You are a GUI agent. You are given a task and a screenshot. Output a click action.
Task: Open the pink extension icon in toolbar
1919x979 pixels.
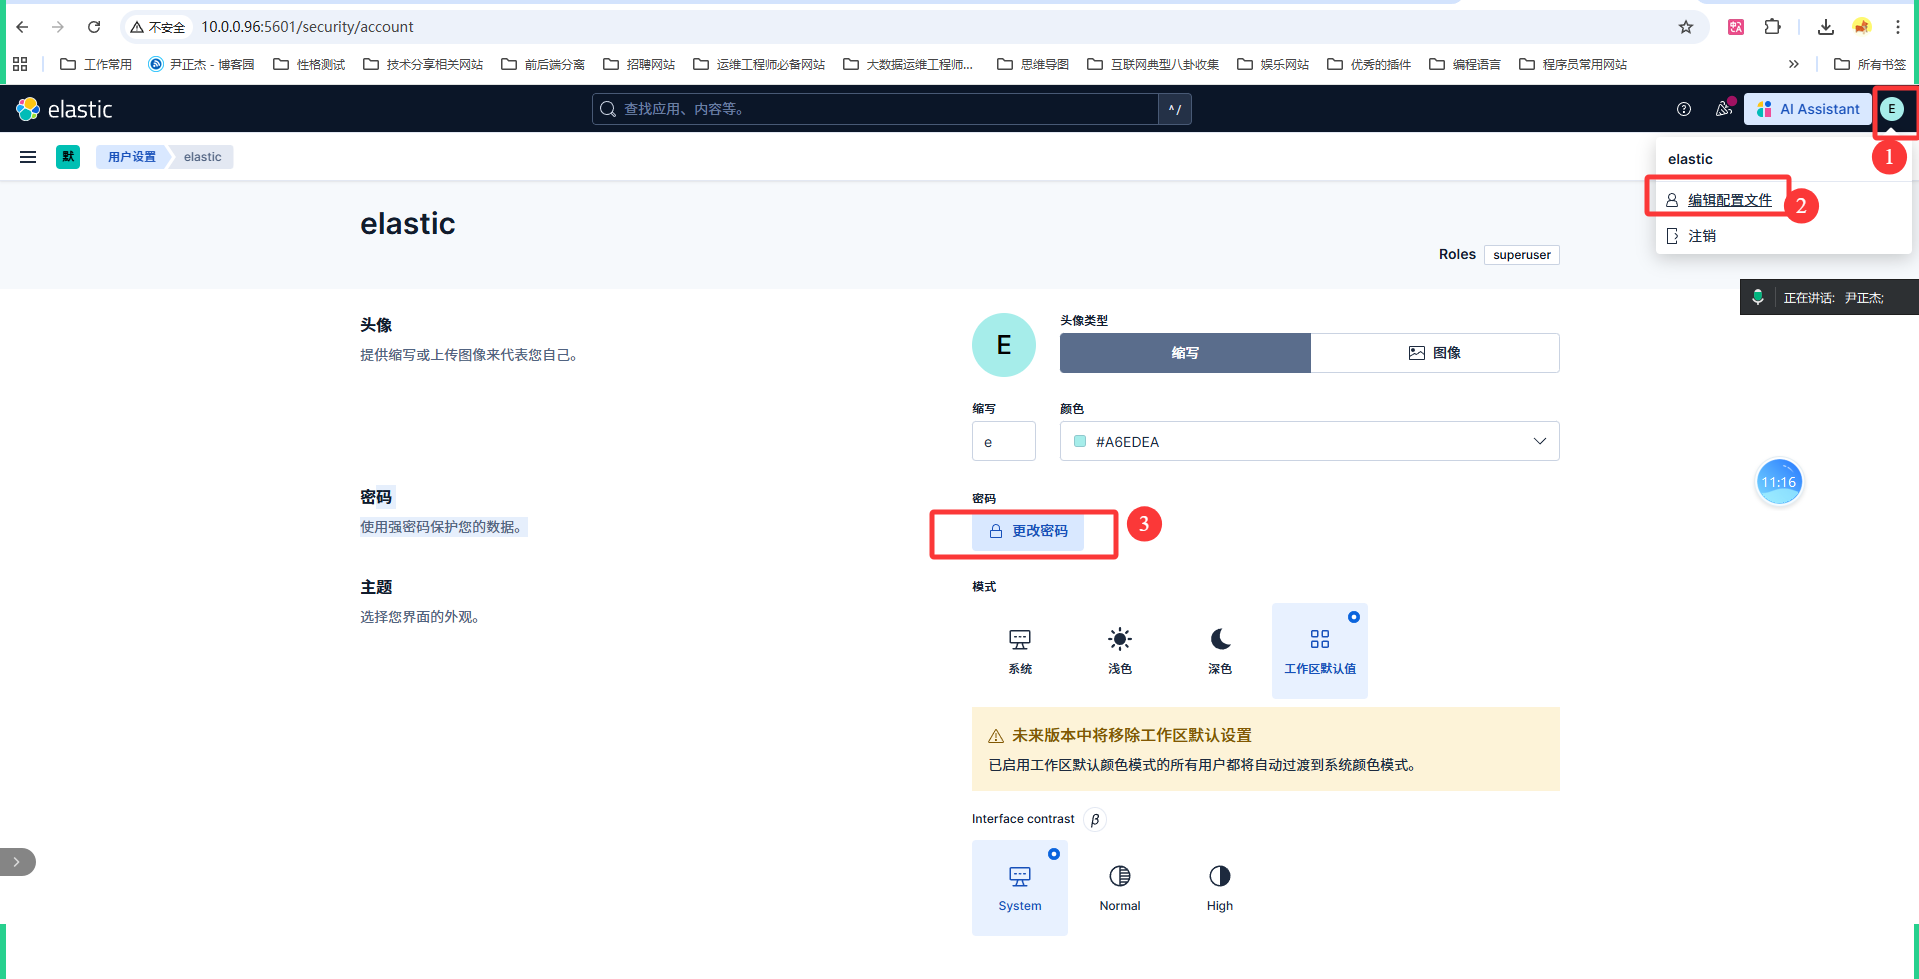[1736, 27]
